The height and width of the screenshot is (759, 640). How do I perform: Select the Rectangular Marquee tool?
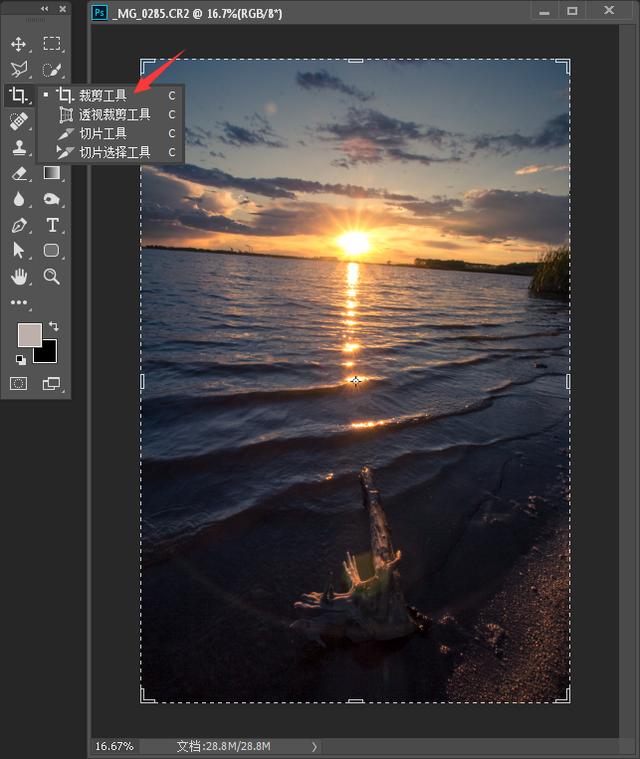tap(52, 45)
